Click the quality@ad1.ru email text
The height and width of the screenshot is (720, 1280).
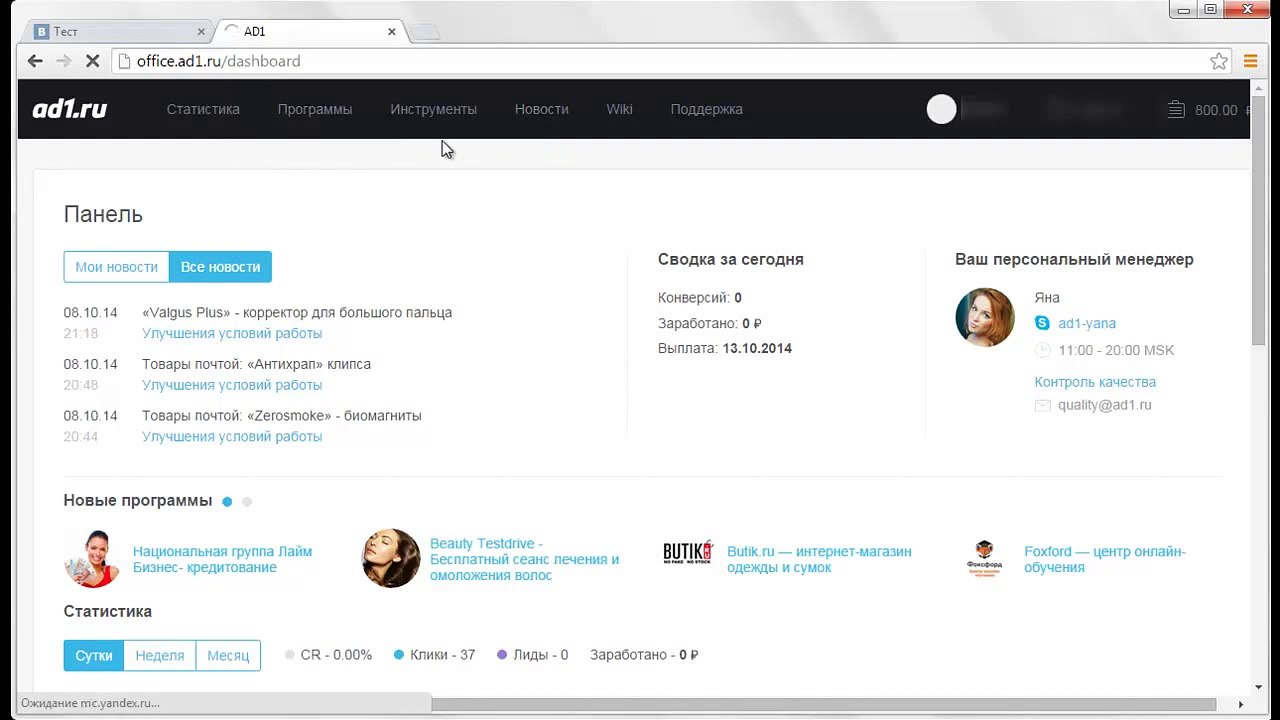(1105, 405)
